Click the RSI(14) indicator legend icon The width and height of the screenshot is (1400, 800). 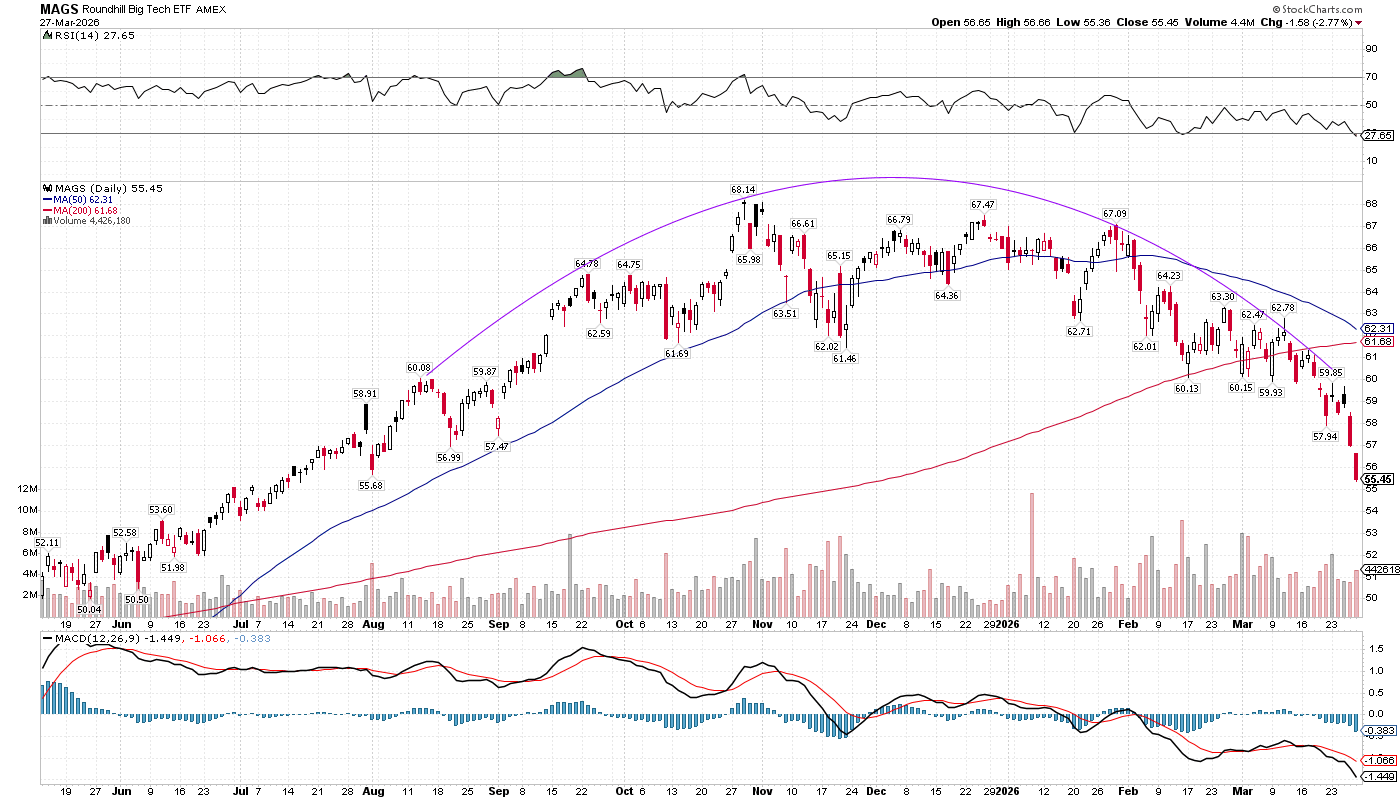(46, 35)
